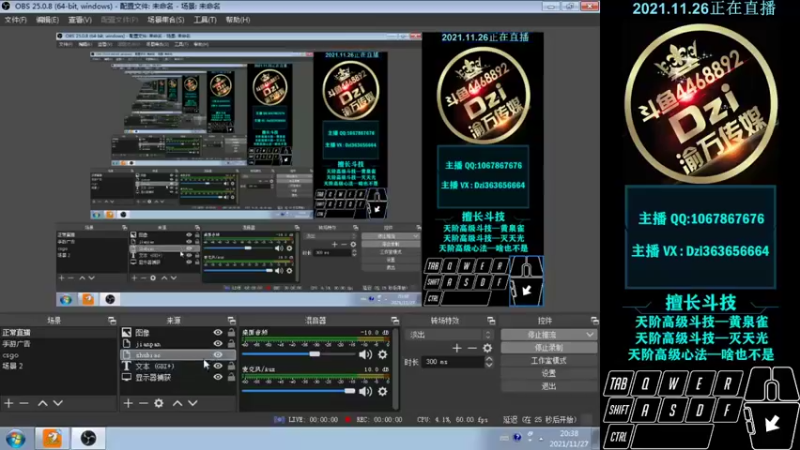Open desktop audio settings gear
Screen dimensions: 800x450
pyautogui.click(x=382, y=354)
